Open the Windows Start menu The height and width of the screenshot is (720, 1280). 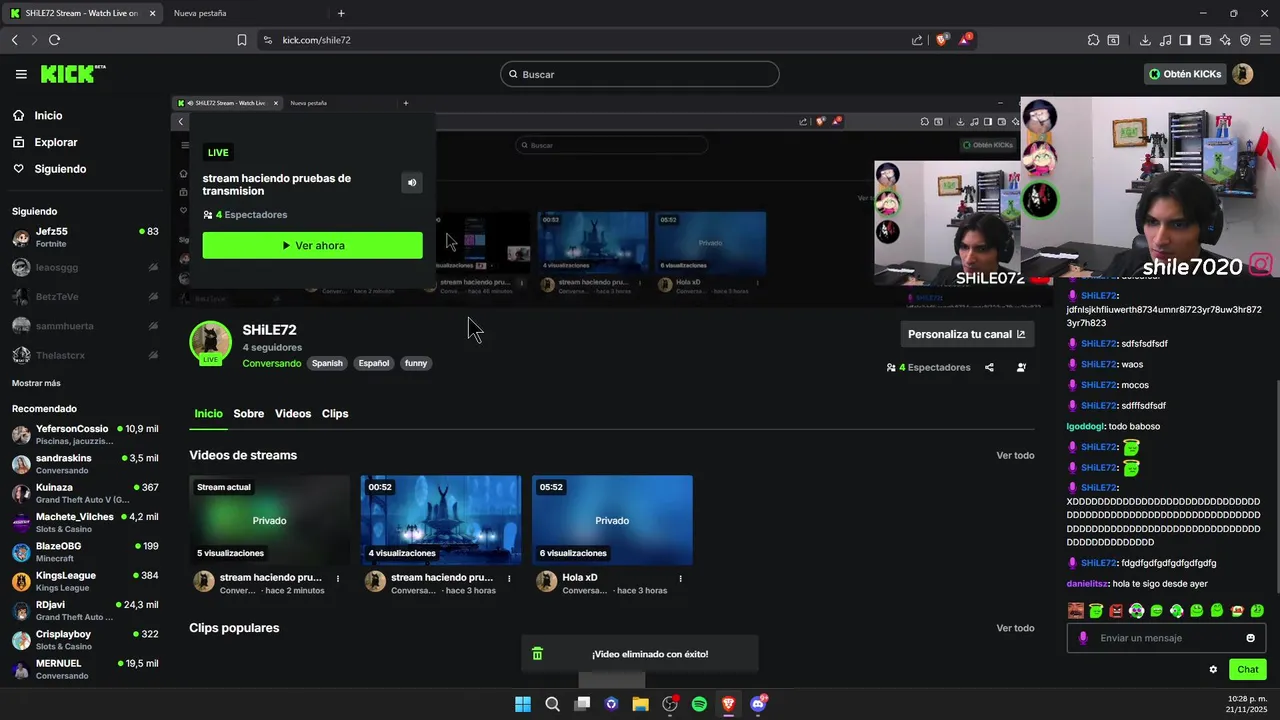(x=523, y=704)
